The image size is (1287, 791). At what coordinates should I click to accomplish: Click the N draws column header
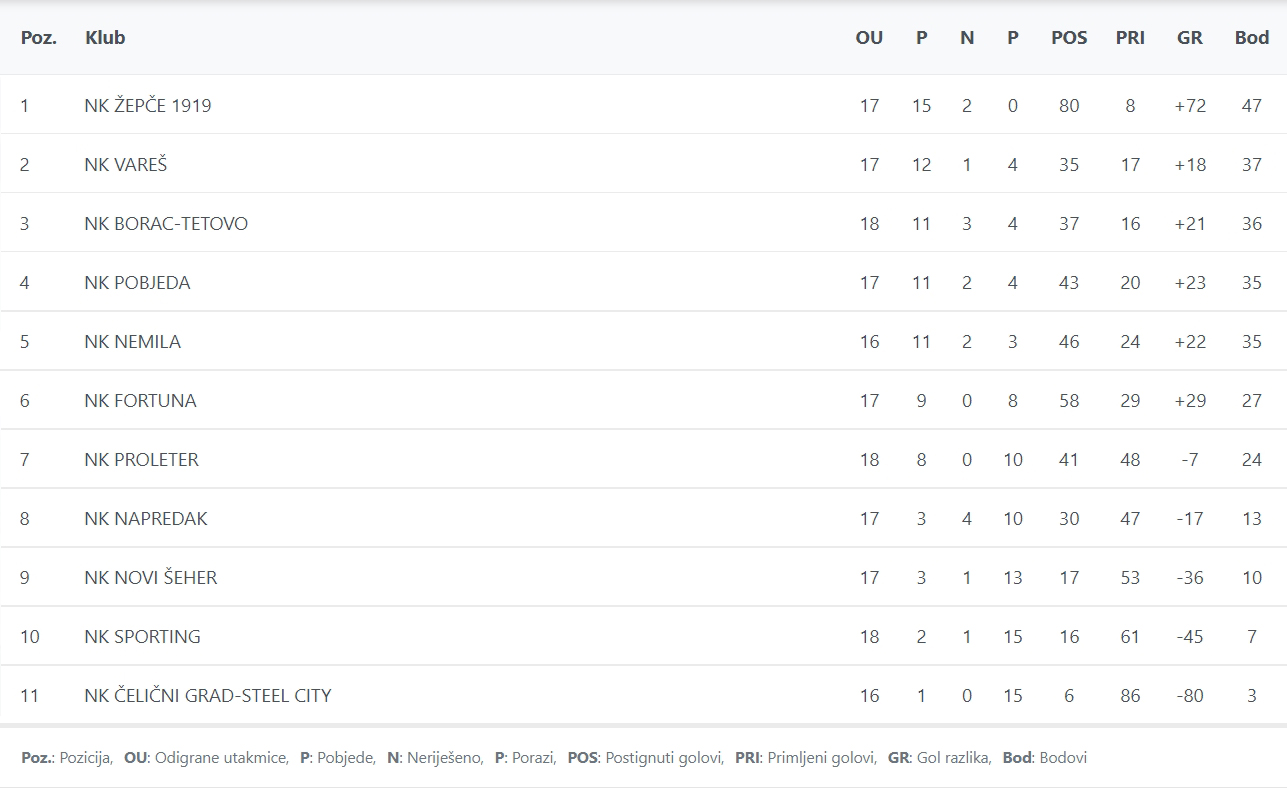pos(966,38)
